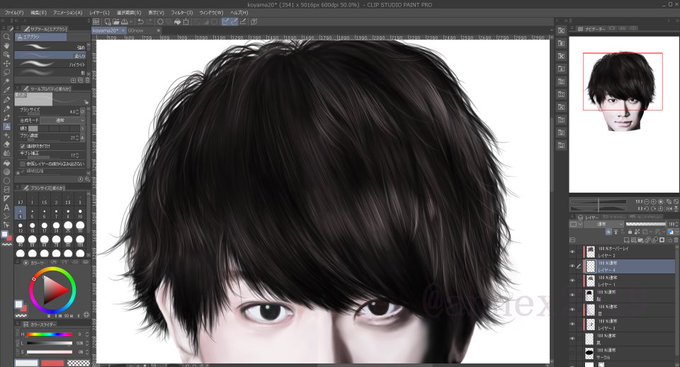
Task: Click the color wheel panel icon
Action: 26,263
